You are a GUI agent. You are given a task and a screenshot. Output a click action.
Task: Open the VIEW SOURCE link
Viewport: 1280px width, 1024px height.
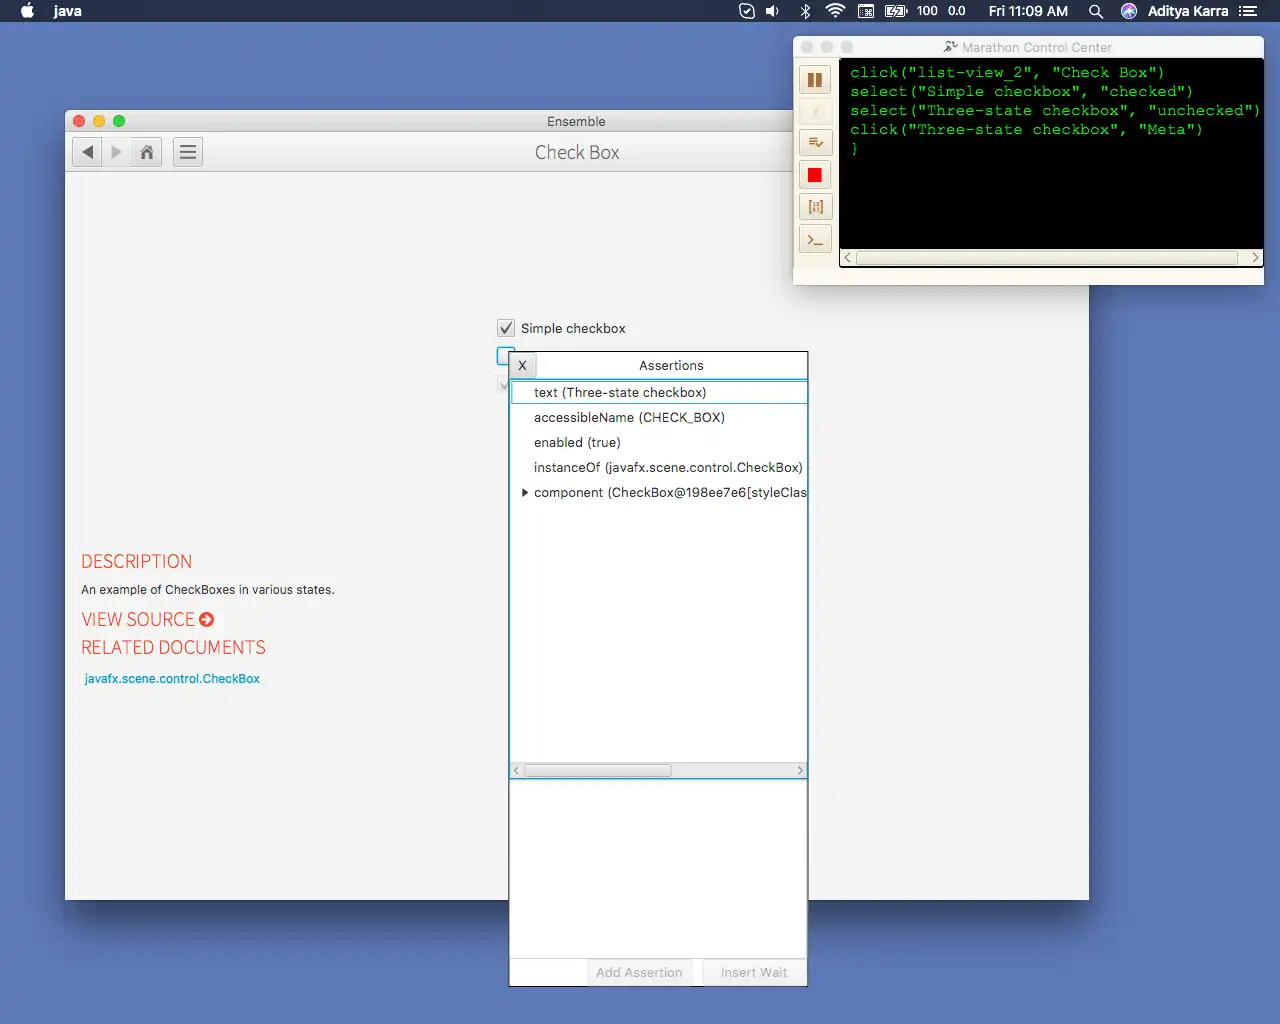[x=138, y=620]
